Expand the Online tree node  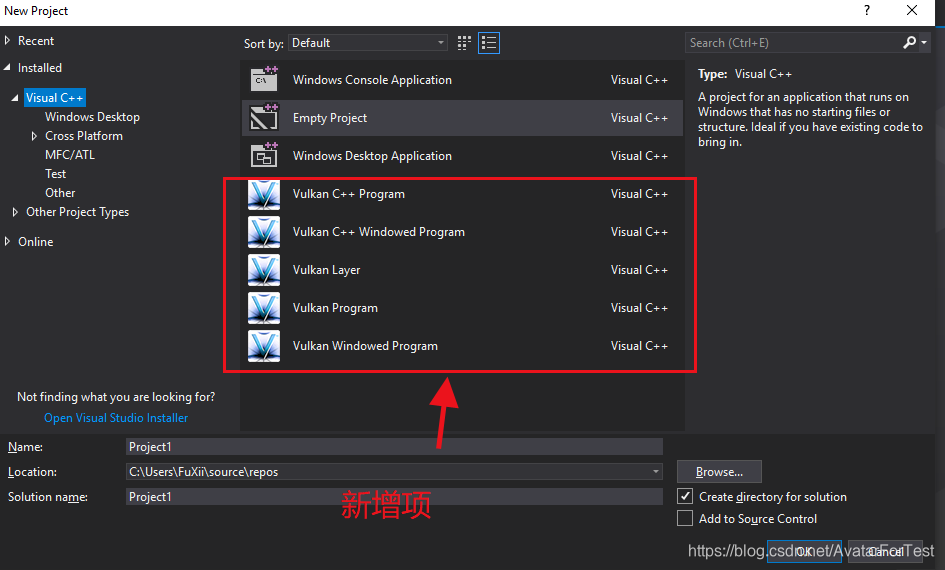[x=7, y=241]
